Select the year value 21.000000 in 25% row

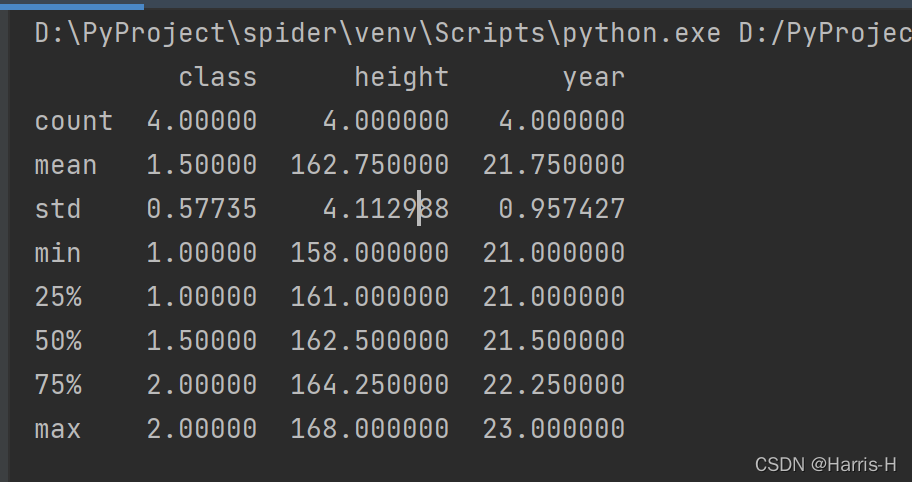pyautogui.click(x=554, y=297)
